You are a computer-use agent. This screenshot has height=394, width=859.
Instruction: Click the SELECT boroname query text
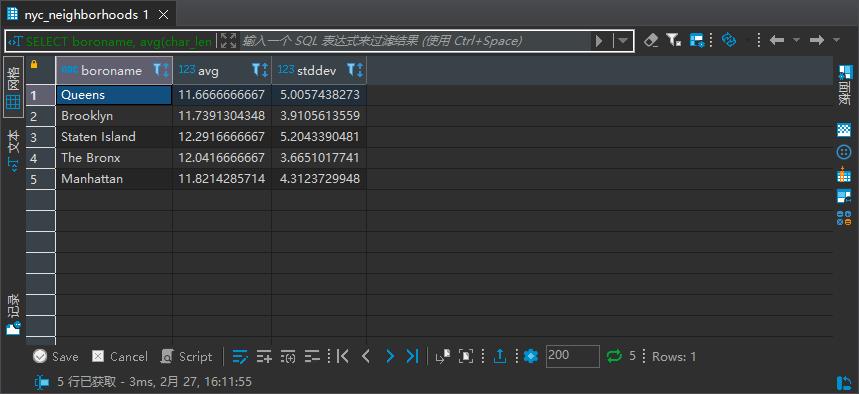click(118, 41)
